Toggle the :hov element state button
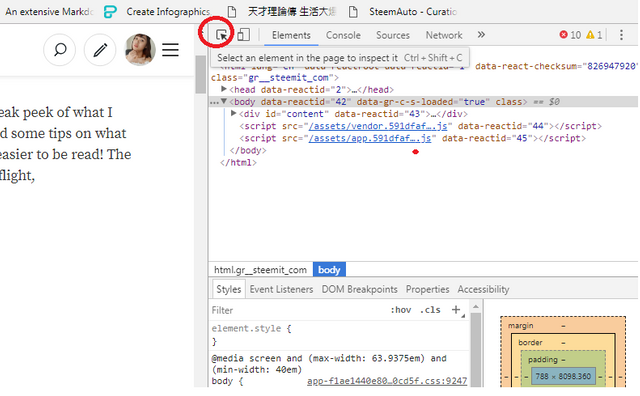640x396 pixels. point(401,310)
